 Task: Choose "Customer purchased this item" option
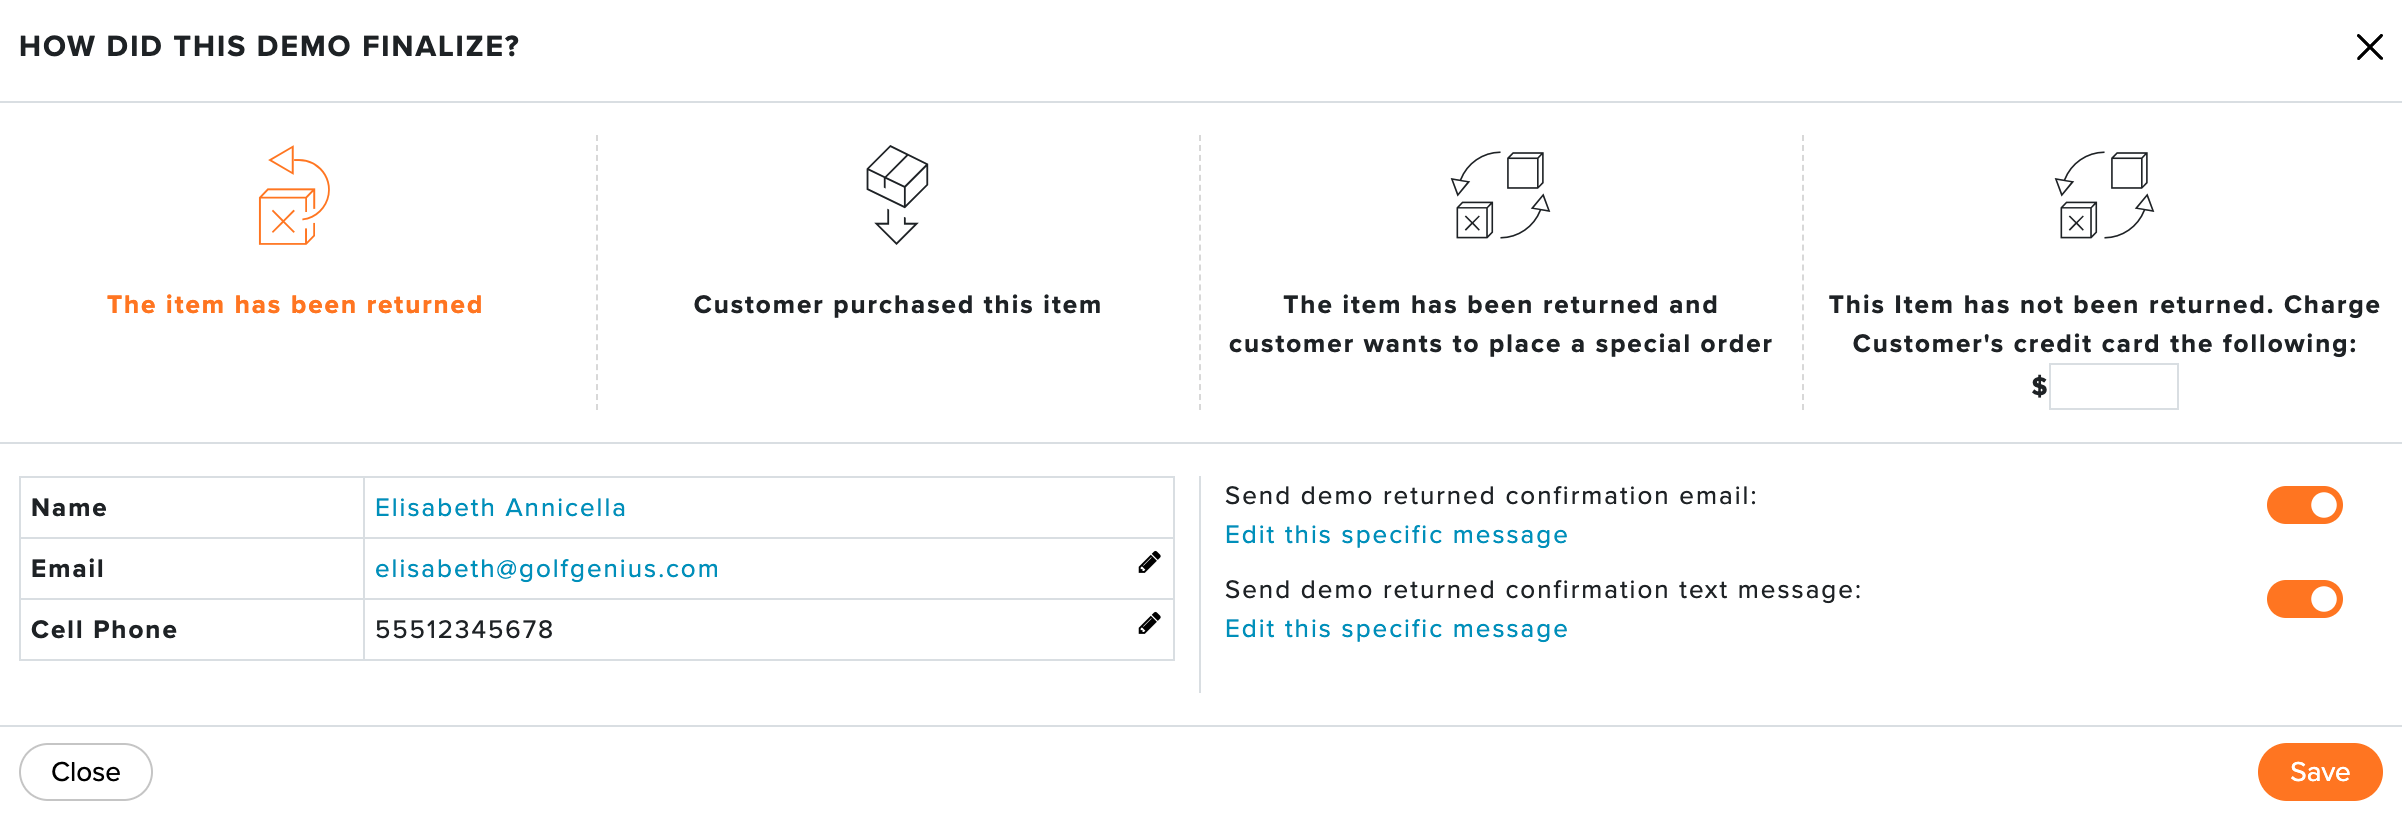pyautogui.click(x=897, y=305)
